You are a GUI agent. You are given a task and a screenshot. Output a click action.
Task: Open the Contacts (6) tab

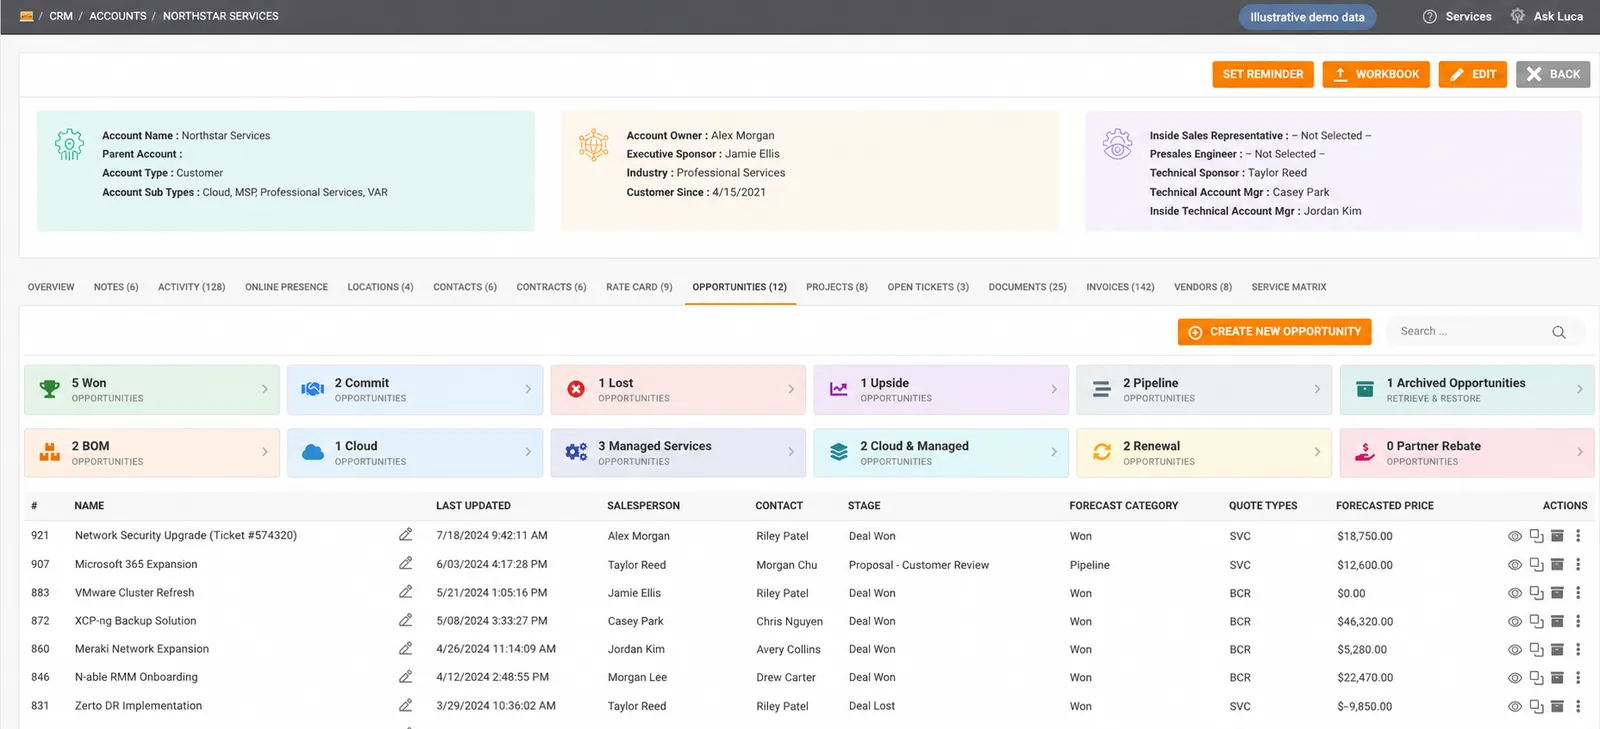coord(465,287)
